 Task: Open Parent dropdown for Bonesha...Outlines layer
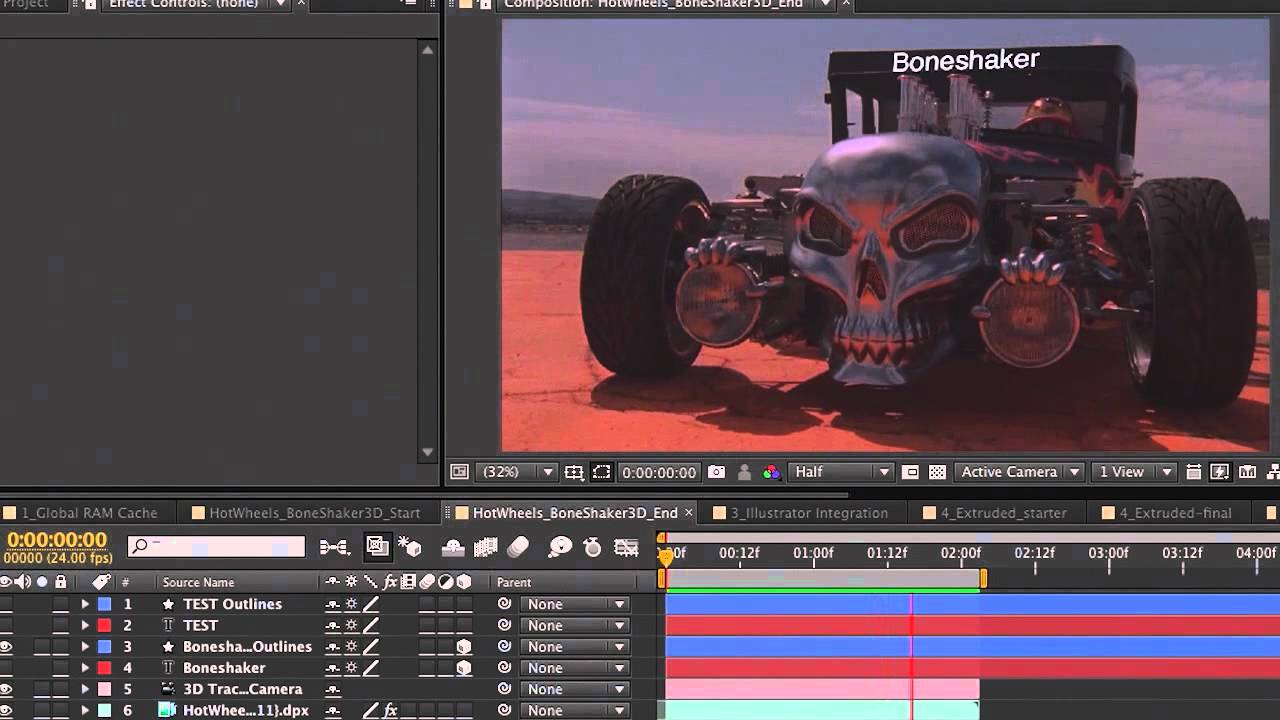tap(574, 647)
